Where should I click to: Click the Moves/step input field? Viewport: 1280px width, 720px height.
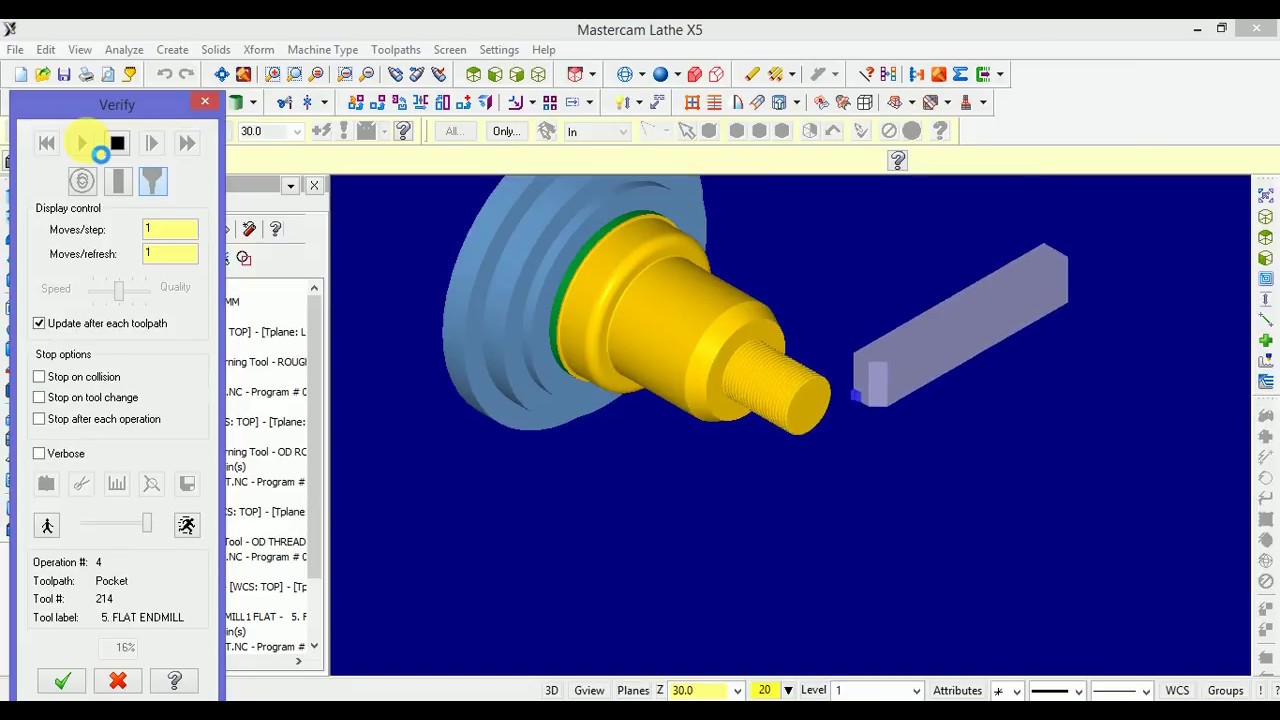click(x=170, y=230)
